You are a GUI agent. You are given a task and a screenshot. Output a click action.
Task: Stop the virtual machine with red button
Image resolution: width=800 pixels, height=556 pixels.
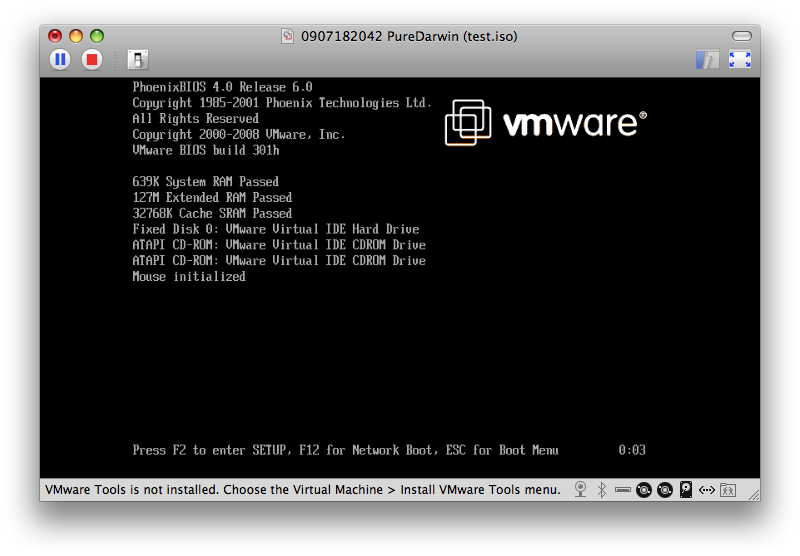coord(92,60)
